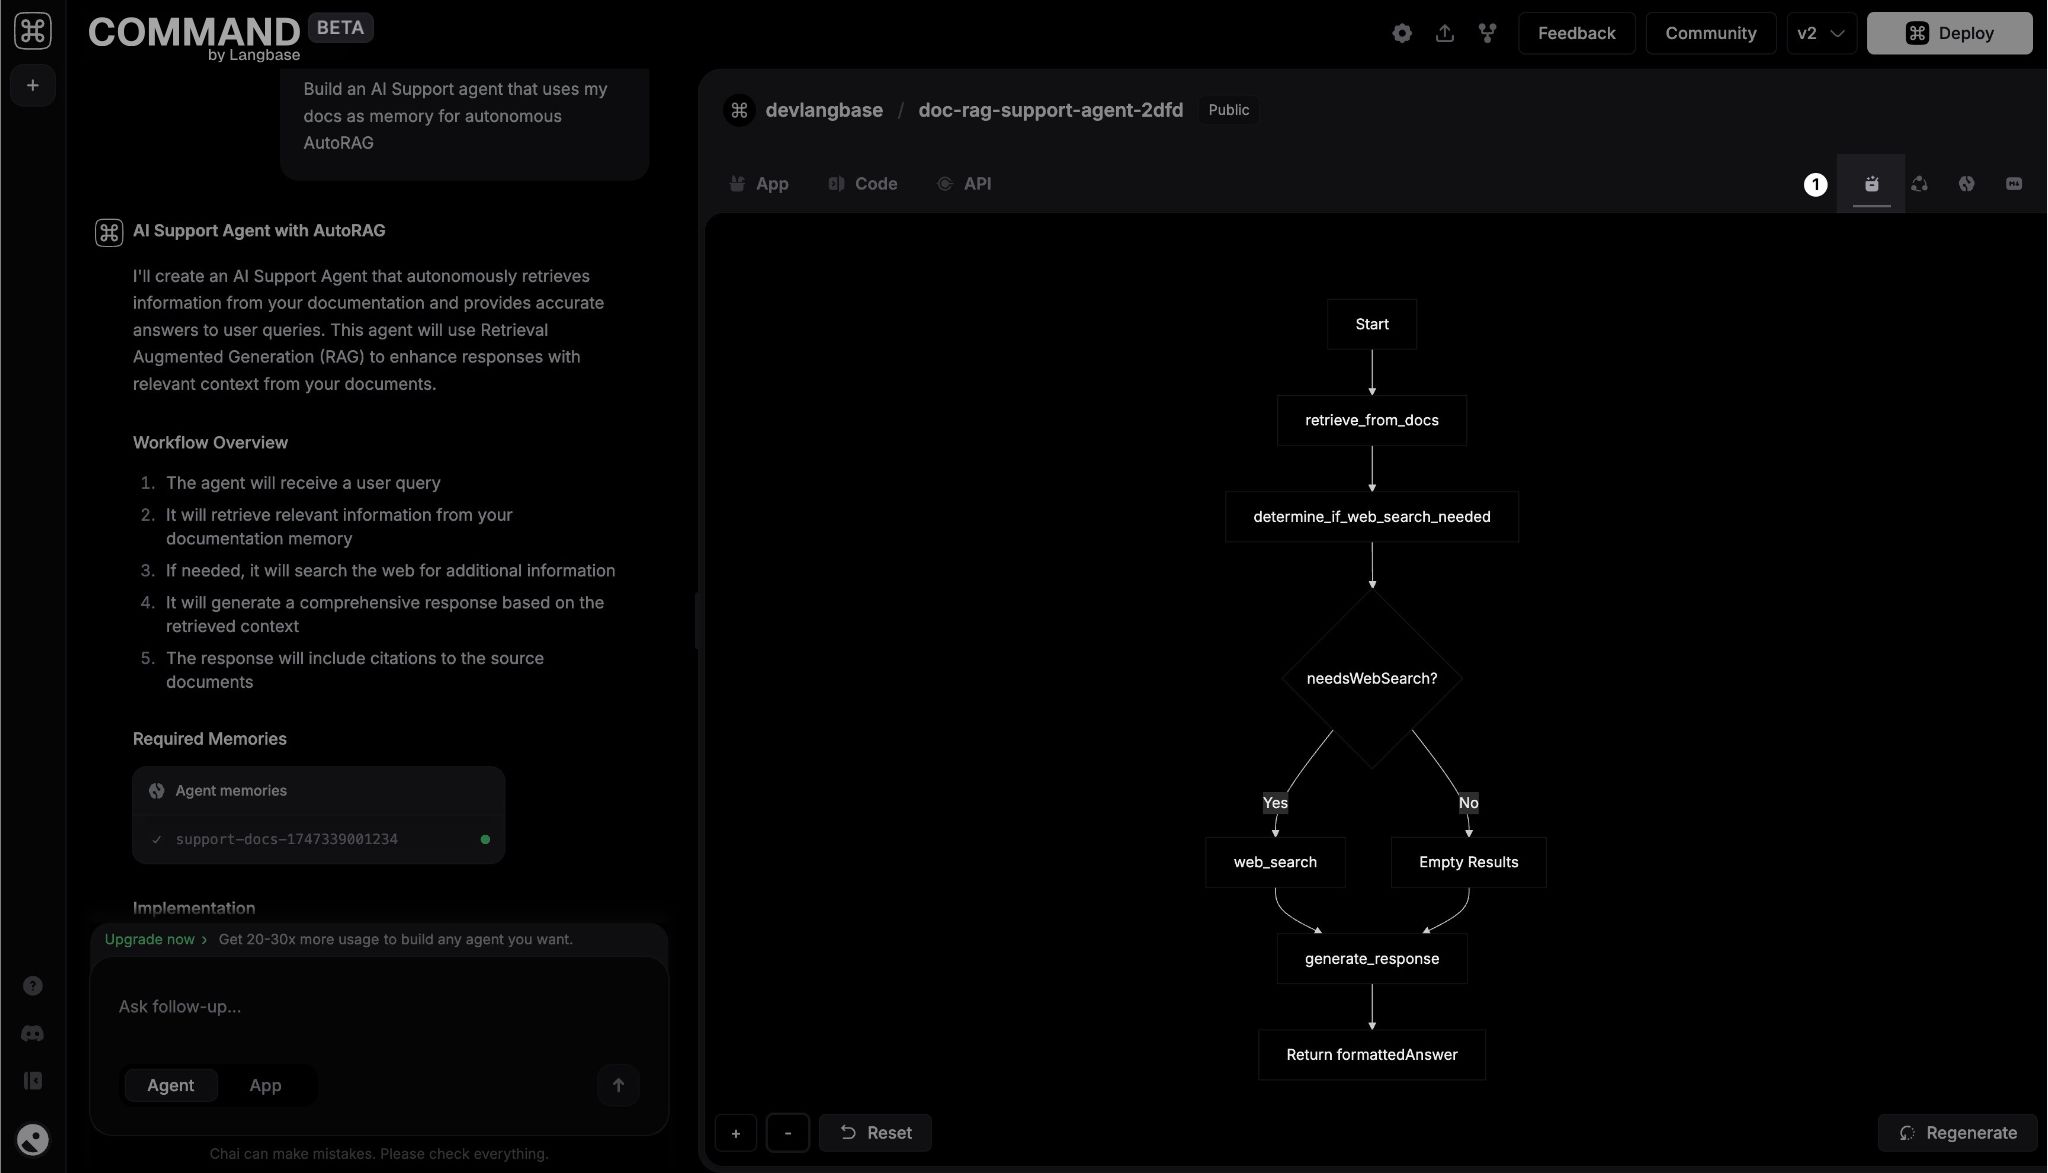Switch to the Code tab

(x=863, y=184)
